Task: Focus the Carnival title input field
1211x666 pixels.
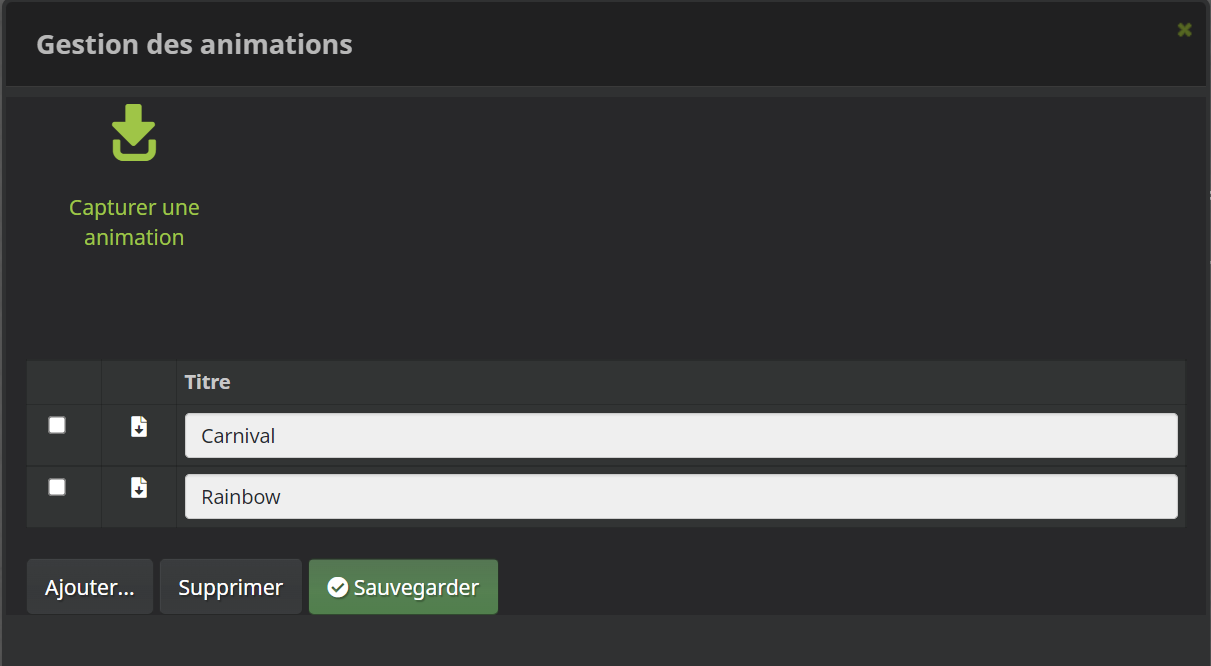Action: tap(681, 436)
